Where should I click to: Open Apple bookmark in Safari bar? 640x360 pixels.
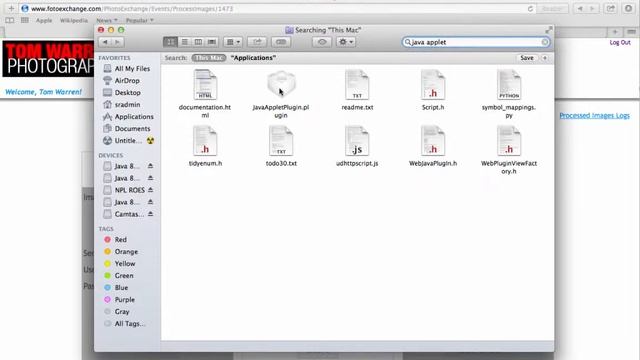point(44,20)
